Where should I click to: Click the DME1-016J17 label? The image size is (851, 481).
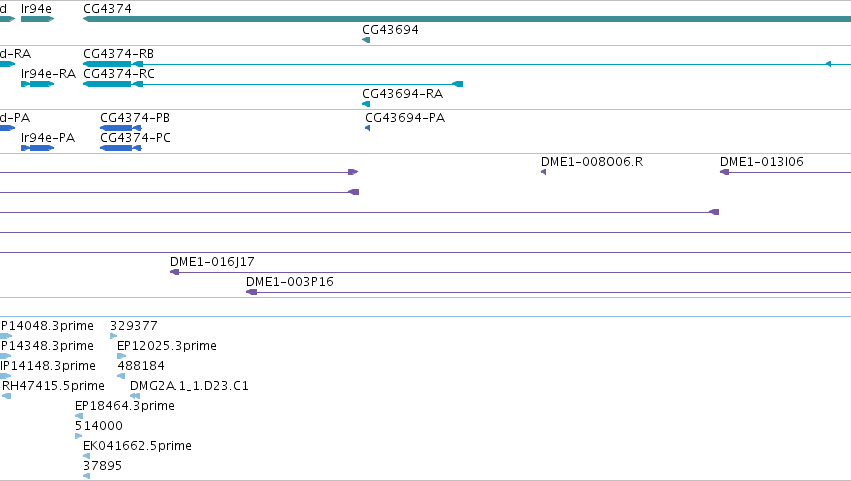point(212,262)
